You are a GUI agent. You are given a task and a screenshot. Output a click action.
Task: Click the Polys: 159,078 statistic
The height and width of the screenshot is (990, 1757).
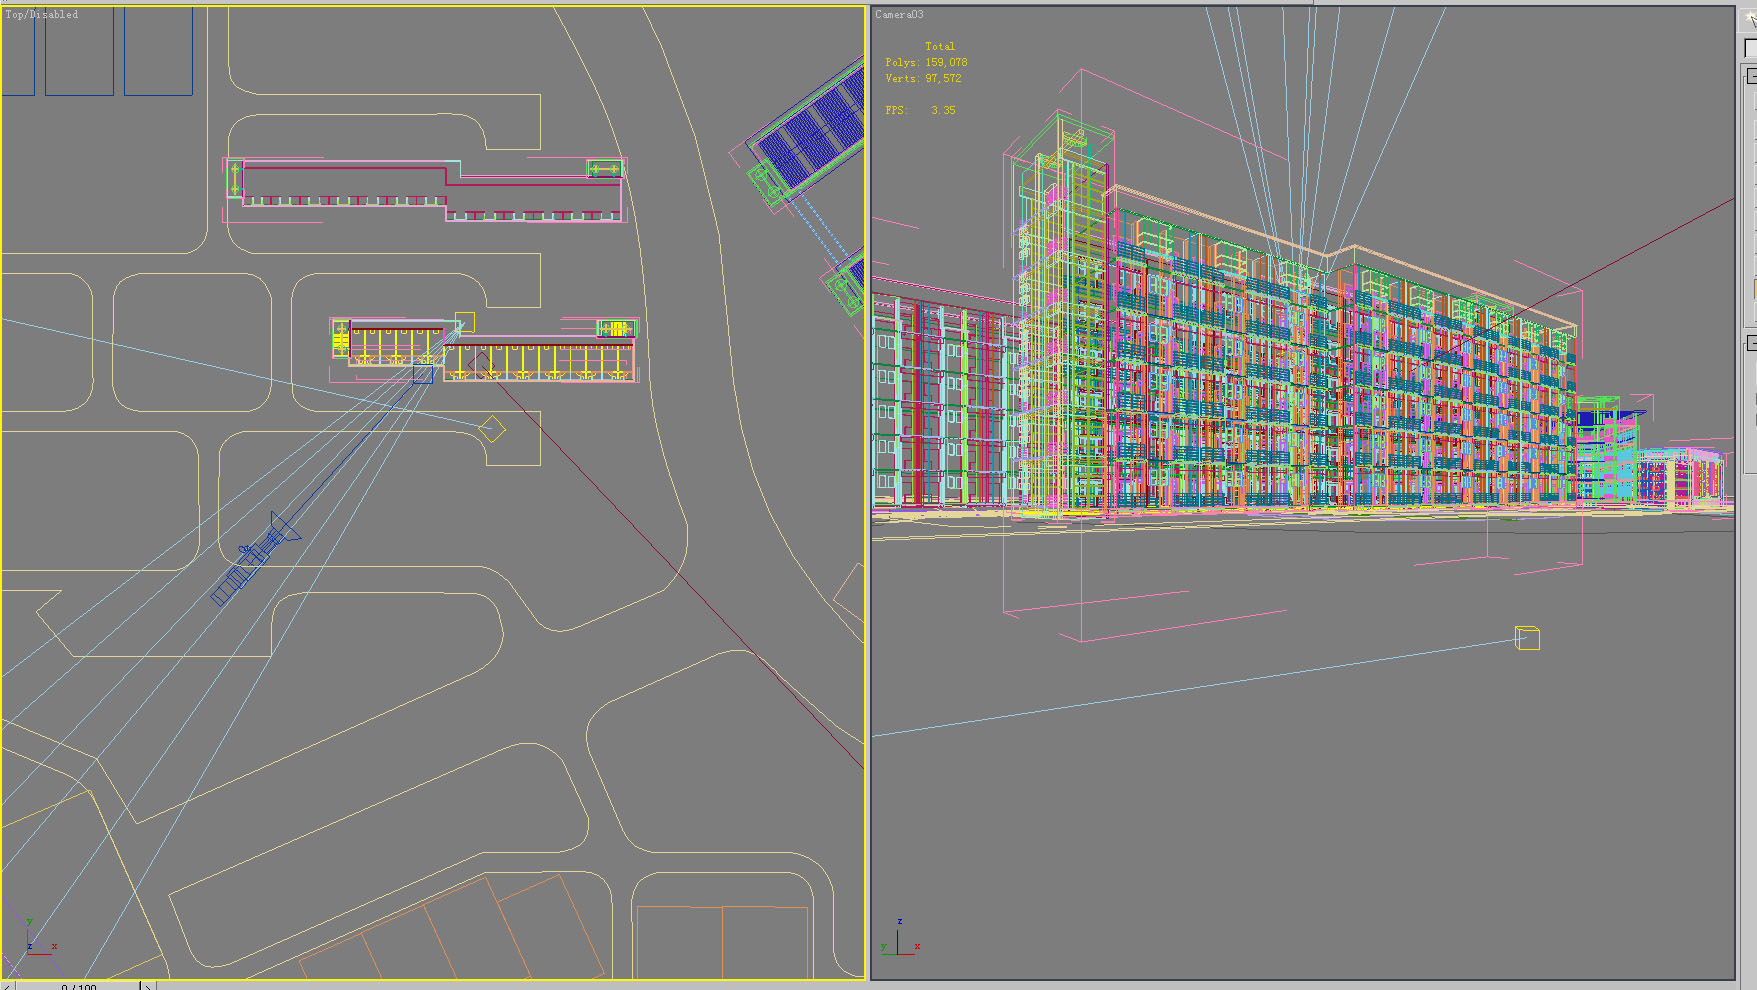click(x=926, y=62)
